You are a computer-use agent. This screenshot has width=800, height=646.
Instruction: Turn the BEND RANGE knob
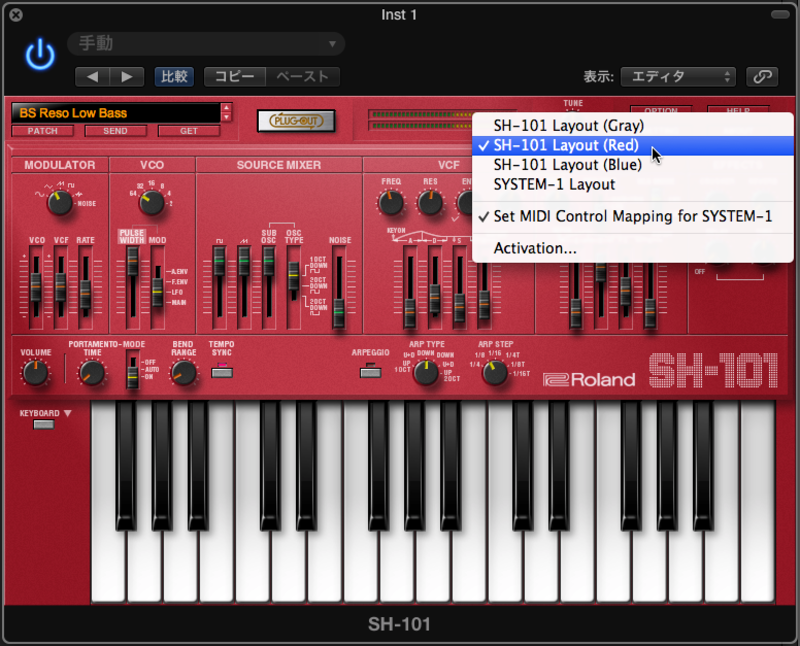click(x=184, y=373)
